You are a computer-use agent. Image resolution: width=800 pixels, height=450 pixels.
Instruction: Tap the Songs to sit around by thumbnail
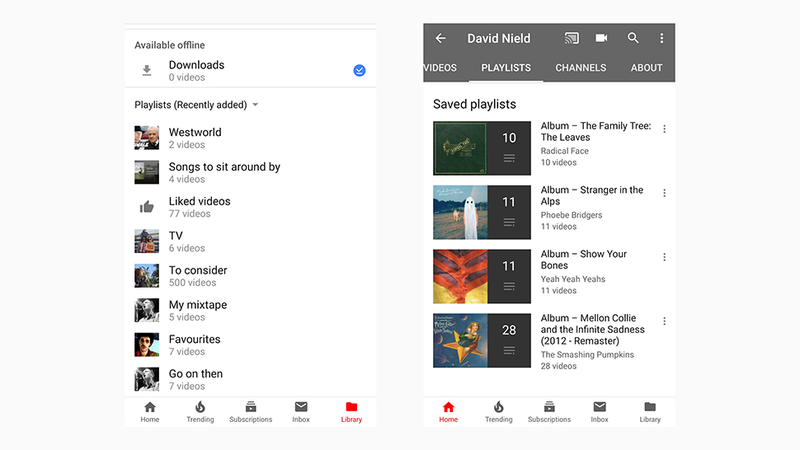click(x=146, y=172)
